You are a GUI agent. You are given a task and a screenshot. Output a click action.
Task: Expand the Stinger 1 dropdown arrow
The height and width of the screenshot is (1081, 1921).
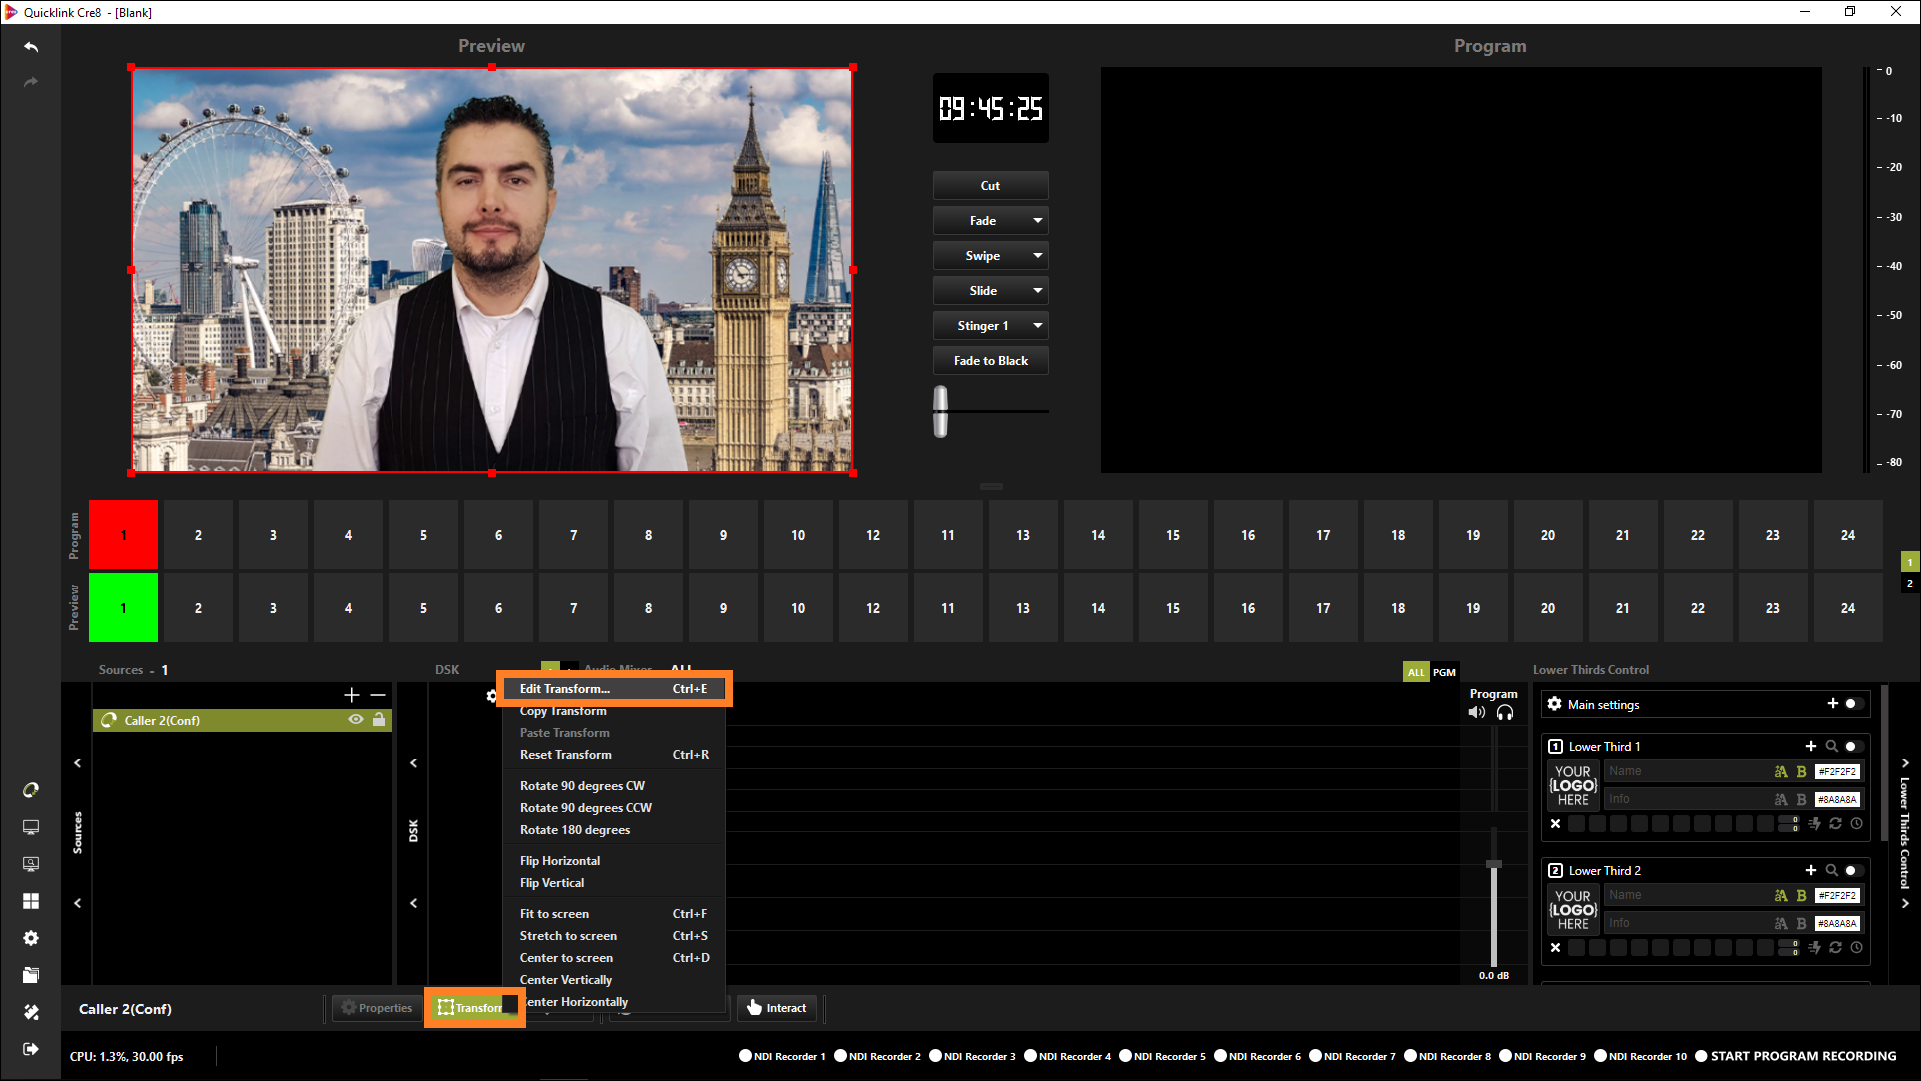[x=1038, y=326]
